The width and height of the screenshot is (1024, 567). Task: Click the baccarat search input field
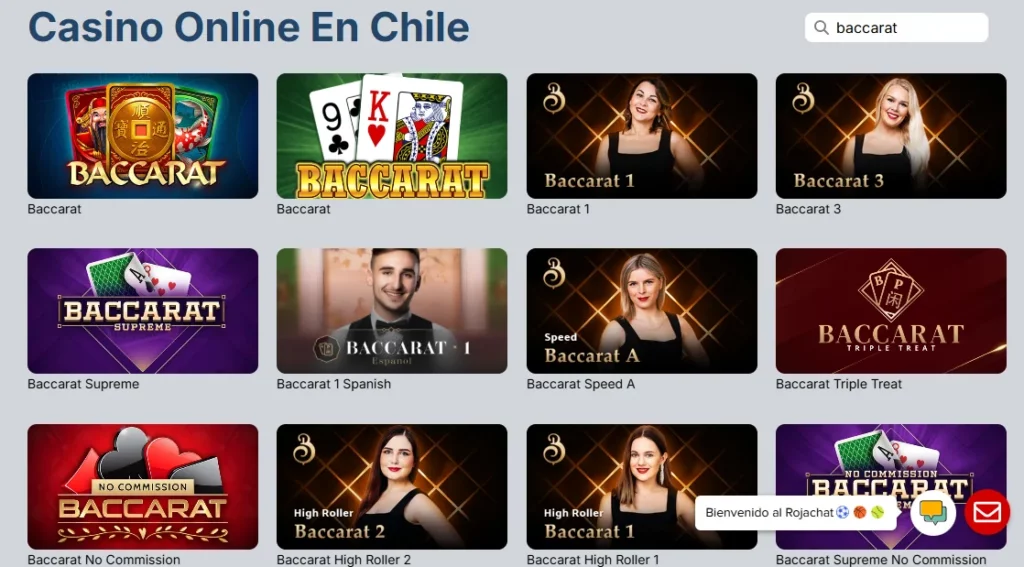coord(896,27)
